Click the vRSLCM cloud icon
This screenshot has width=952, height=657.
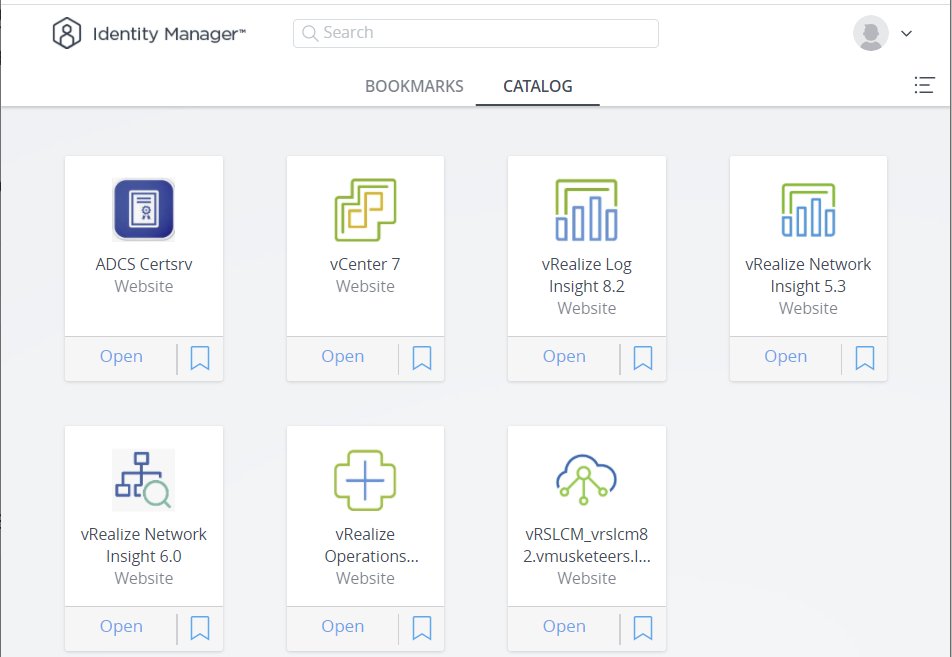tap(586, 480)
